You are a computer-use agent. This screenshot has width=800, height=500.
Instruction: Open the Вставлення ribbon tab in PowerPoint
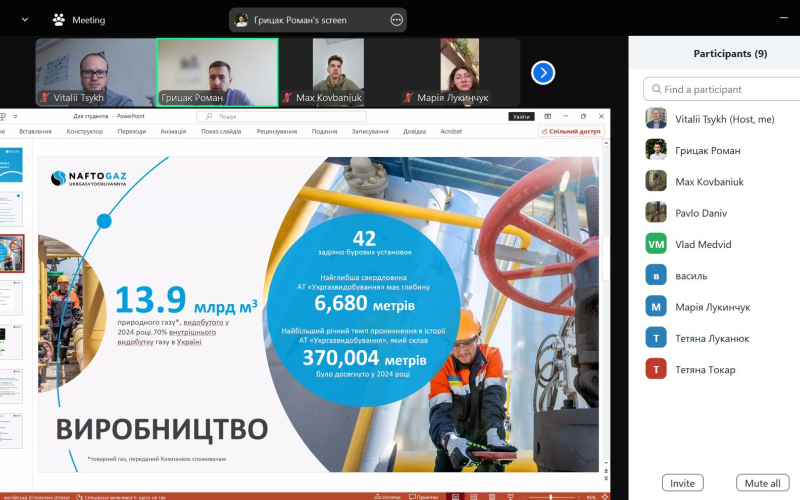[x=35, y=132]
